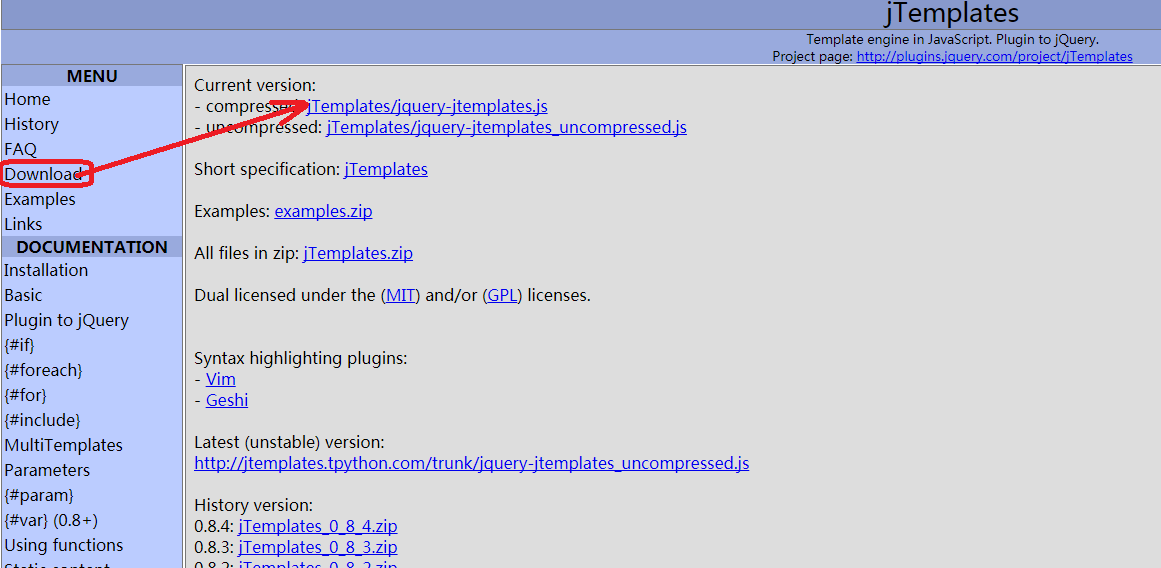This screenshot has width=1161, height=568.
Task: Click the MENU section header
Action: 92,76
